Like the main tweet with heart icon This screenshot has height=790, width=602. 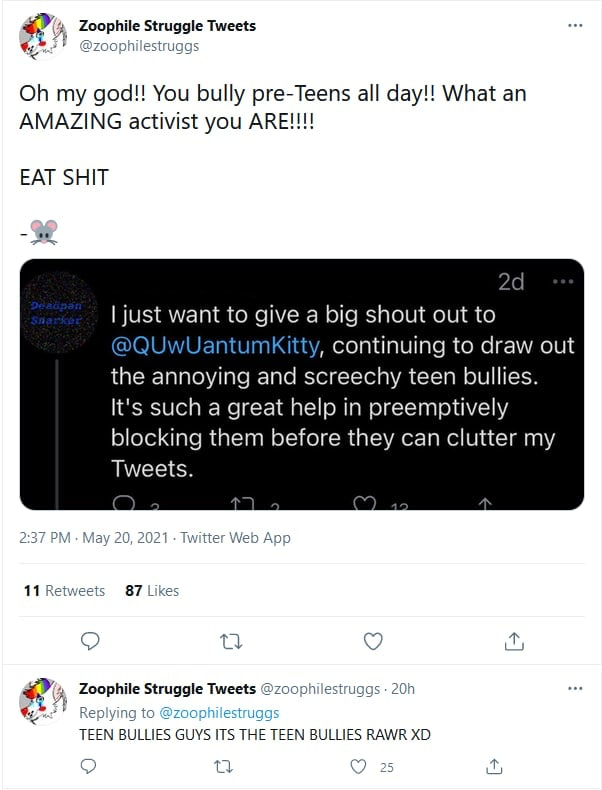click(373, 641)
